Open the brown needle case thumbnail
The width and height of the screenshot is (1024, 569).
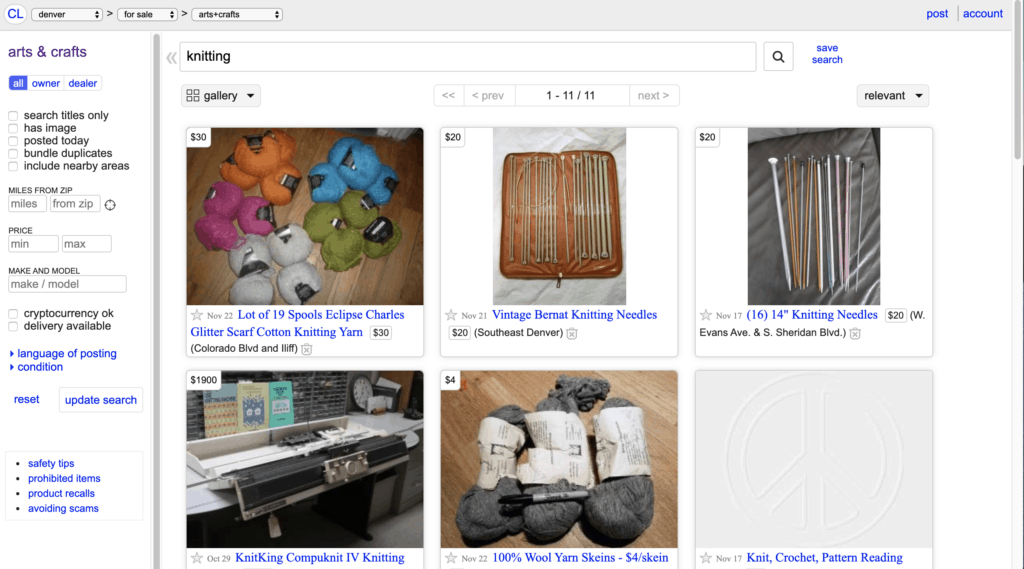(559, 216)
